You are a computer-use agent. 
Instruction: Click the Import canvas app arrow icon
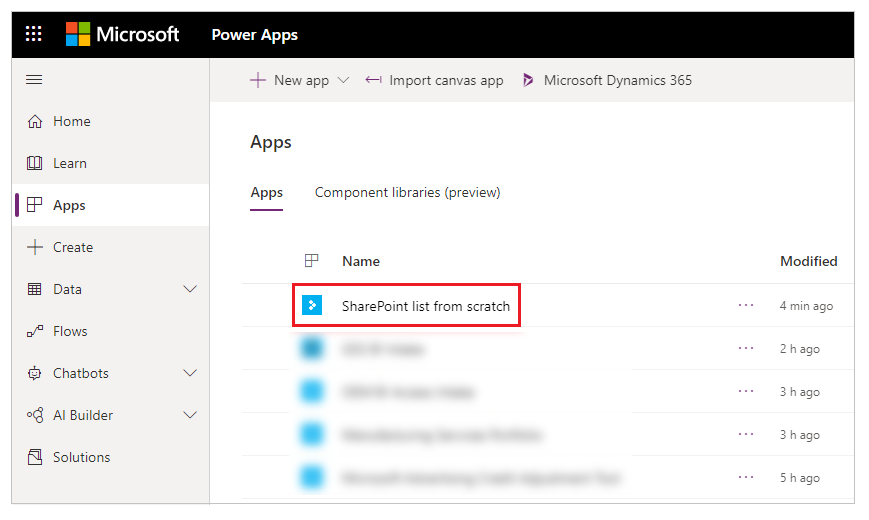pyautogui.click(x=374, y=80)
